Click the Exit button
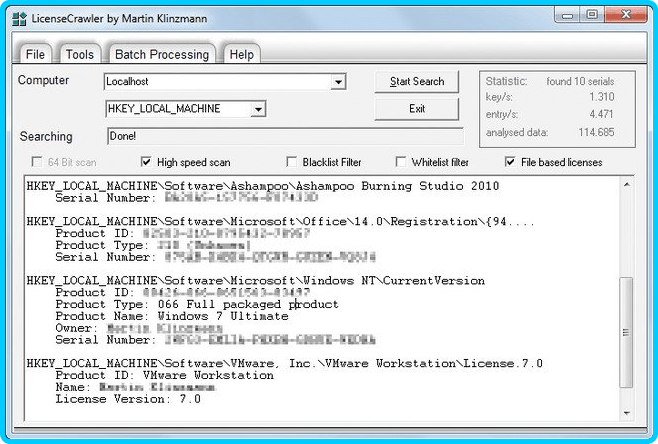This screenshot has height=444, width=658. (x=417, y=108)
